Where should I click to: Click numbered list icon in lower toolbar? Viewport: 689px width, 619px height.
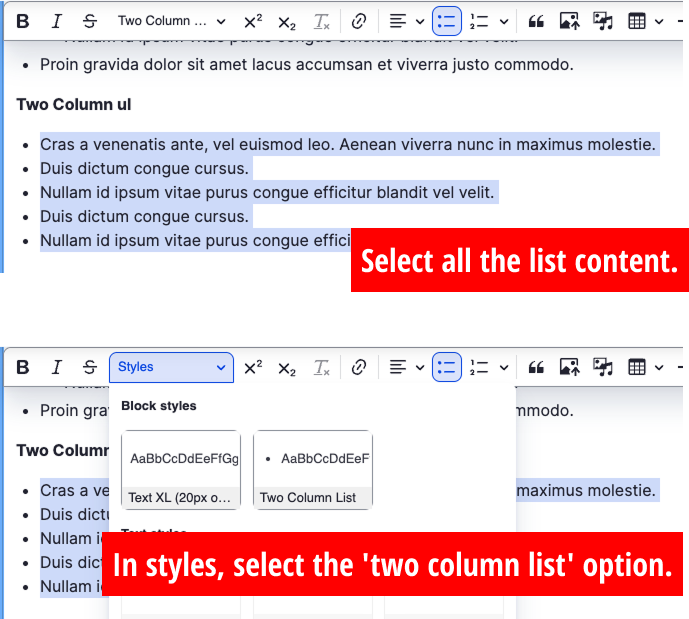[479, 367]
